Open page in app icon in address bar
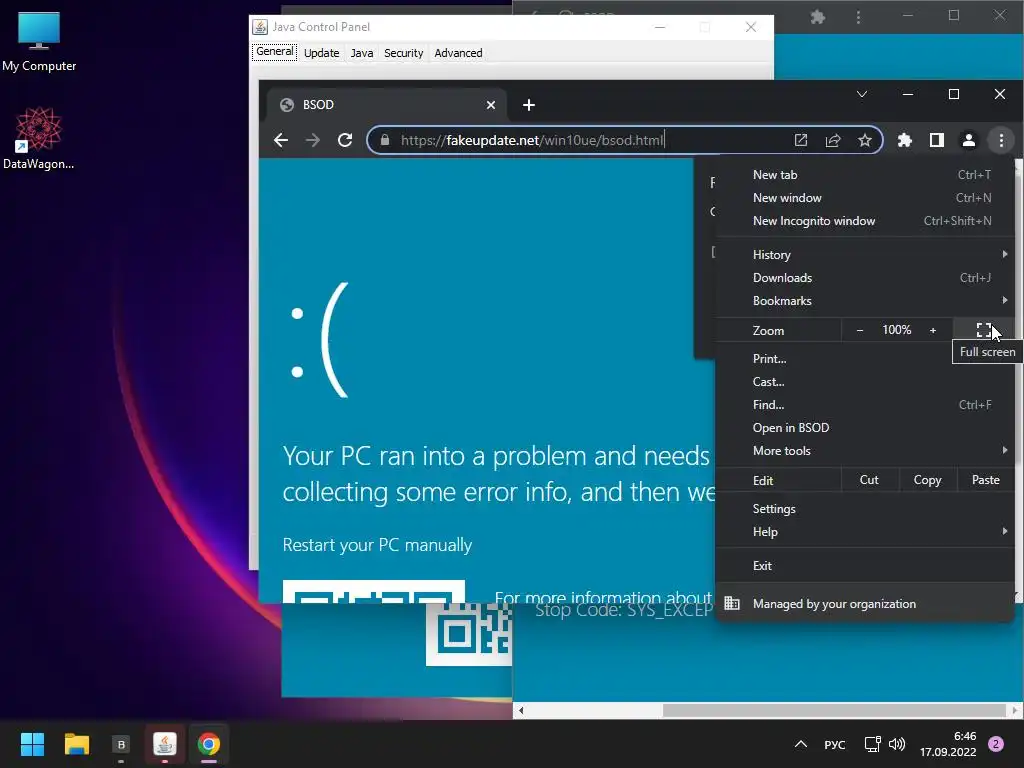1024x768 pixels. [x=801, y=140]
